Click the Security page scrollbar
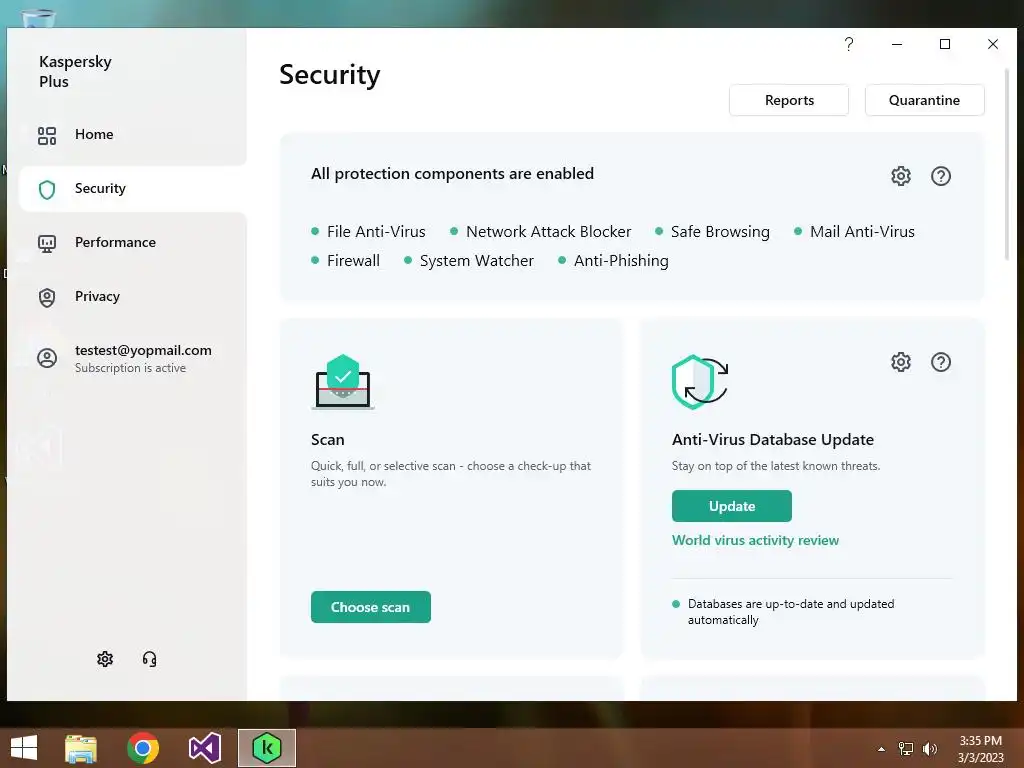The height and width of the screenshot is (768, 1024). tap(1006, 163)
